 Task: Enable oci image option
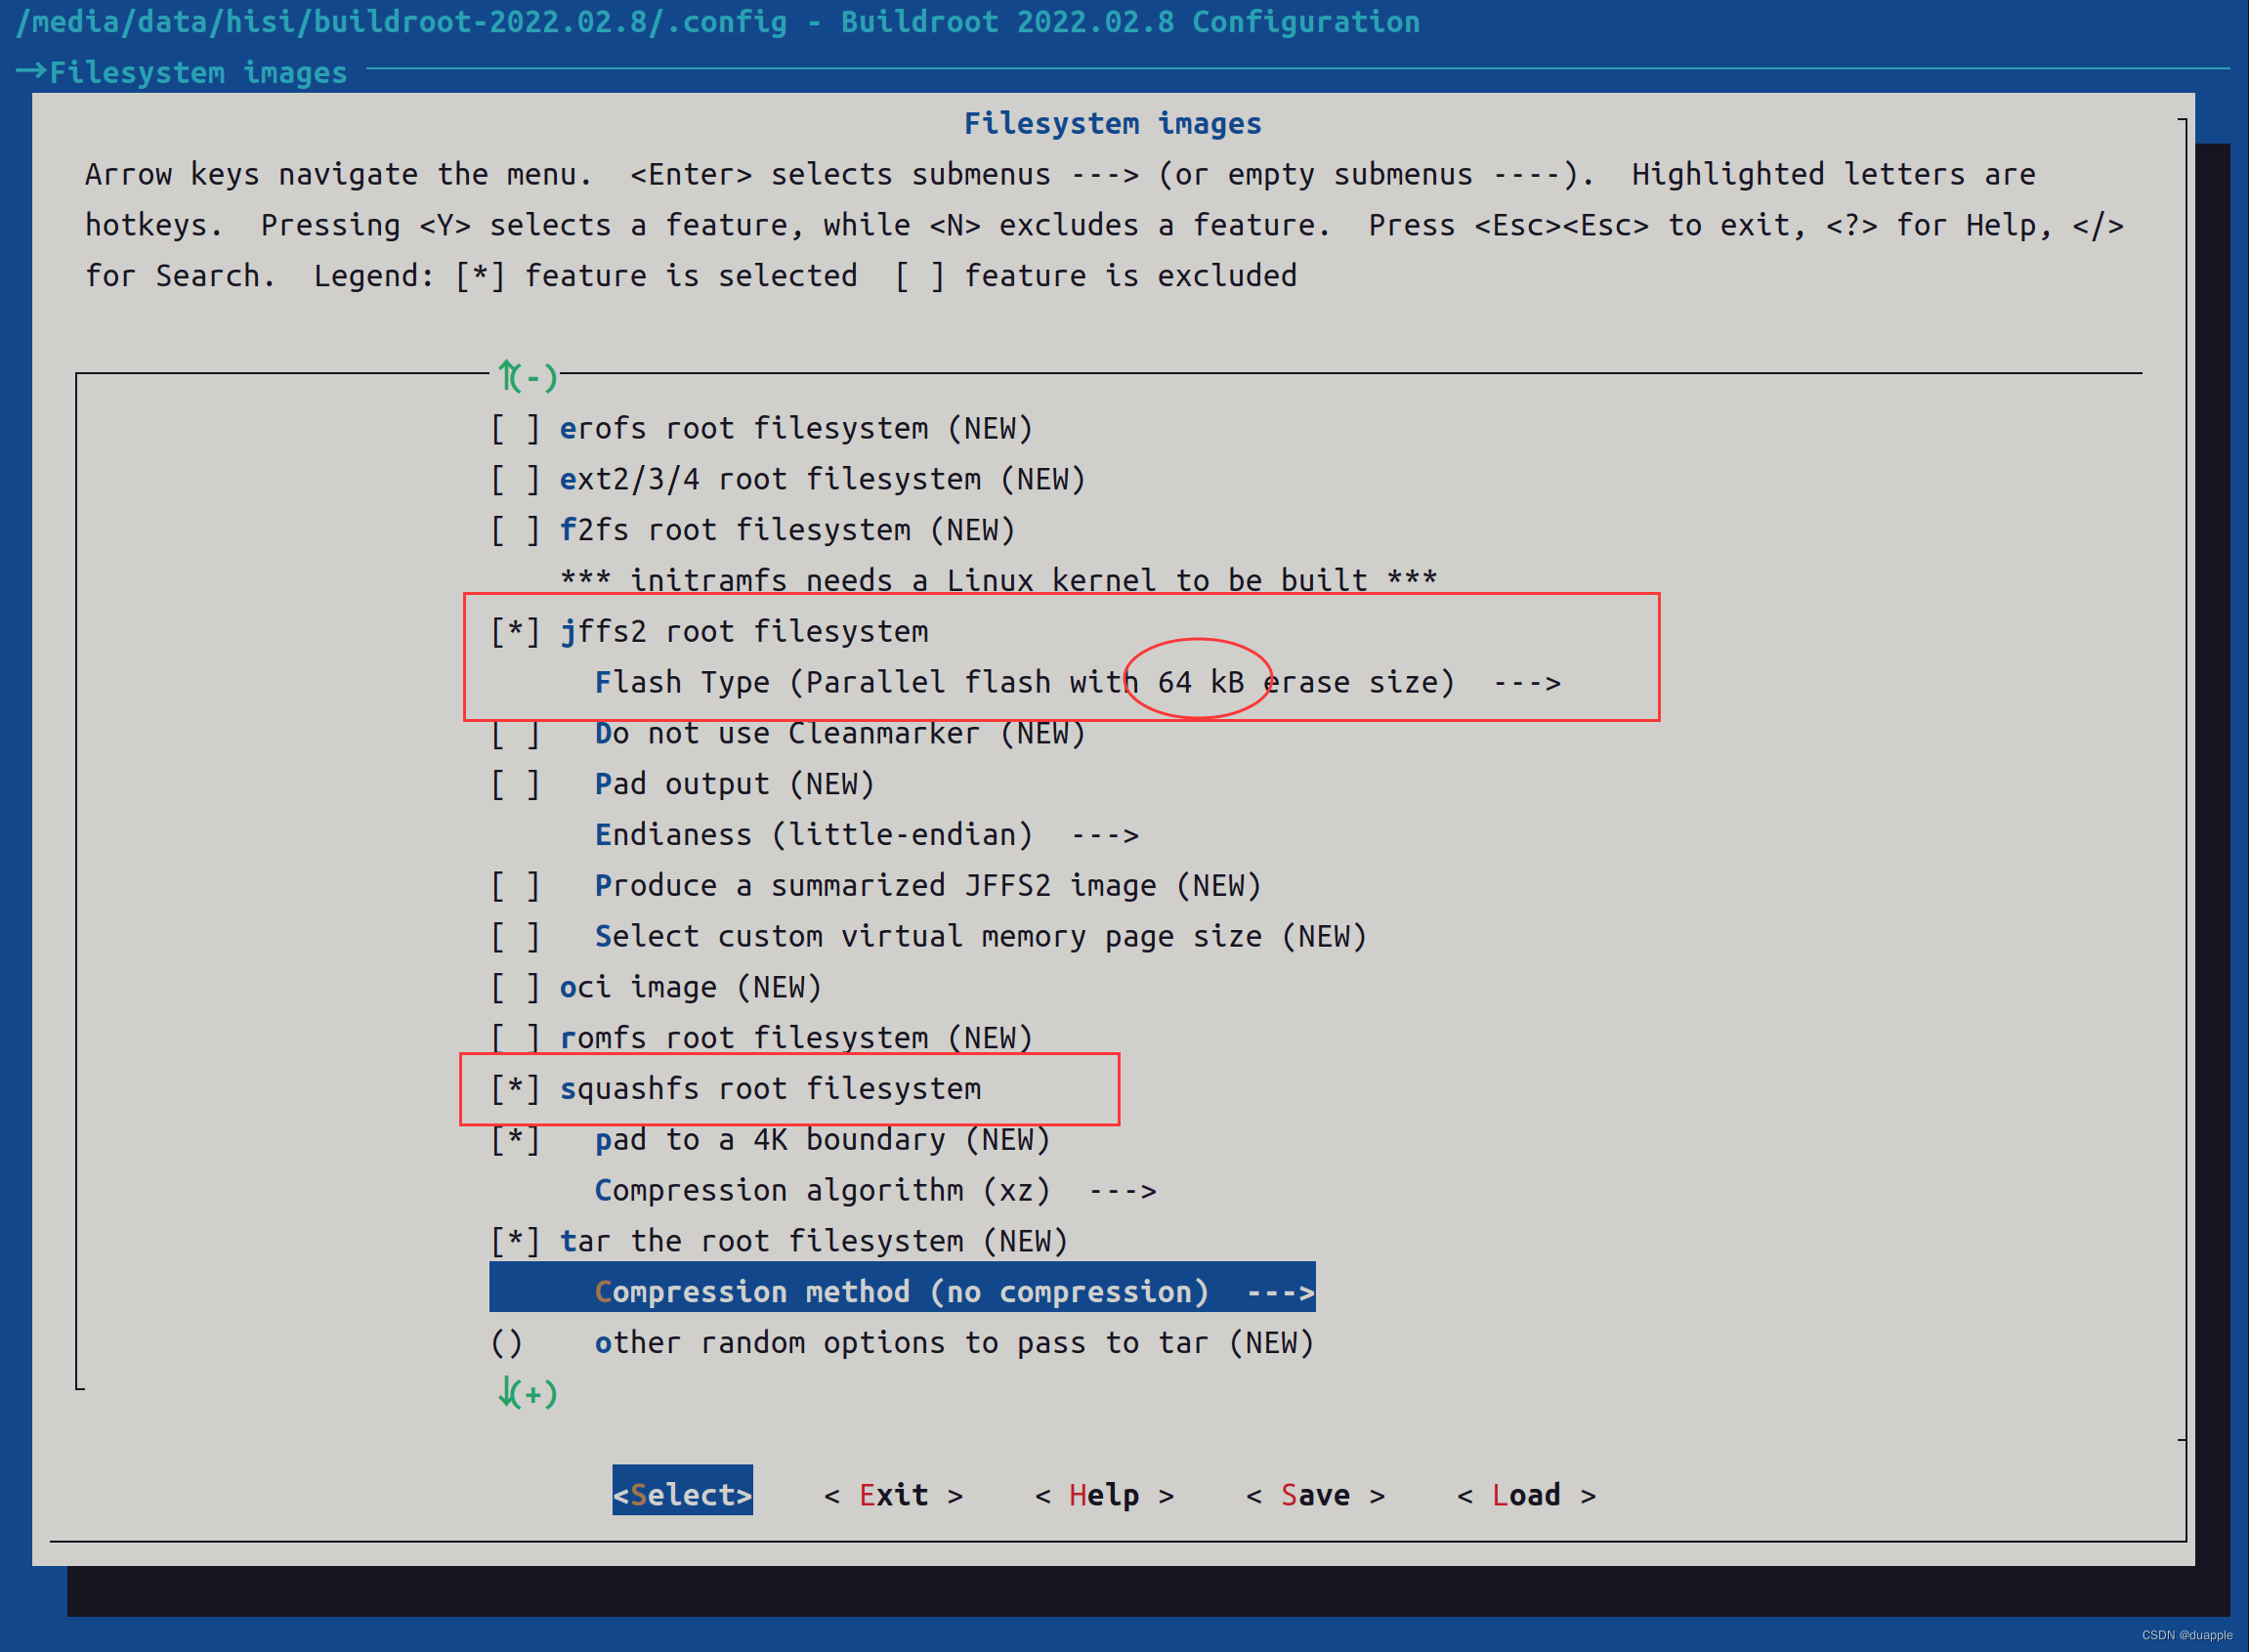(x=515, y=988)
